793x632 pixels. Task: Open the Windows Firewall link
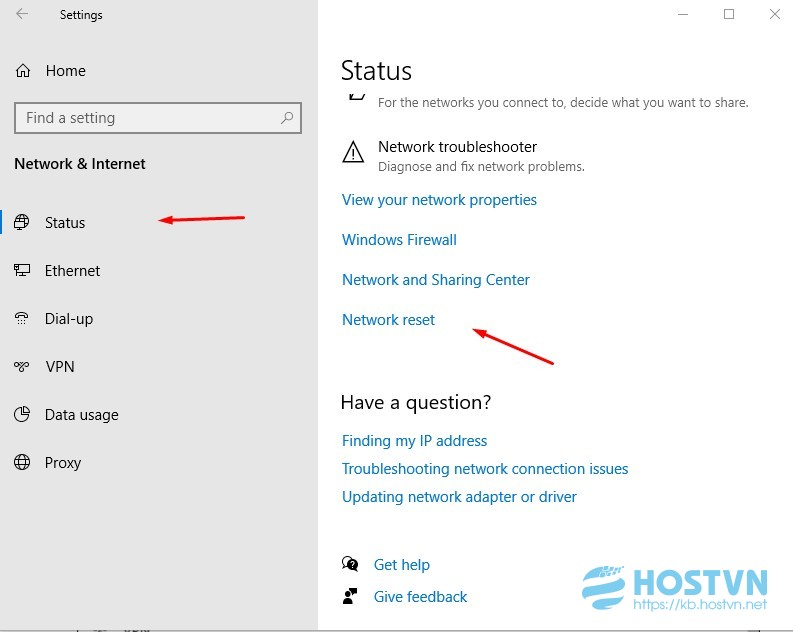click(399, 240)
